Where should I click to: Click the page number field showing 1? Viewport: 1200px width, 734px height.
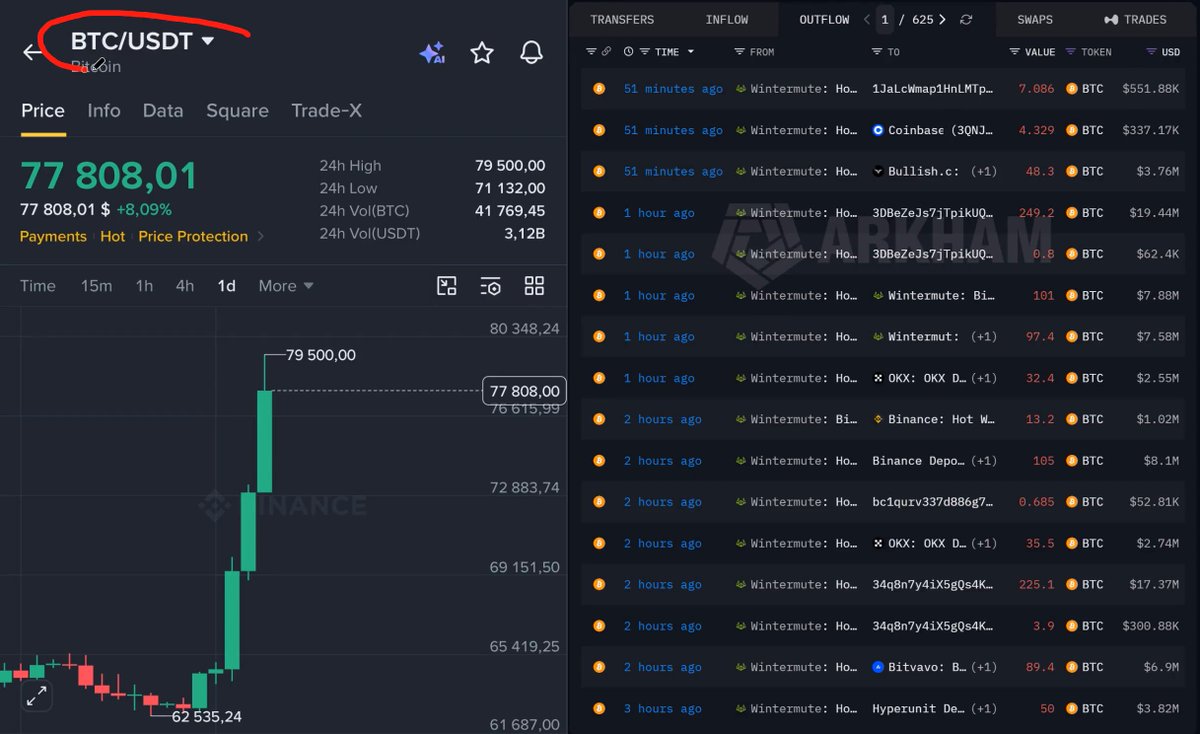885,19
